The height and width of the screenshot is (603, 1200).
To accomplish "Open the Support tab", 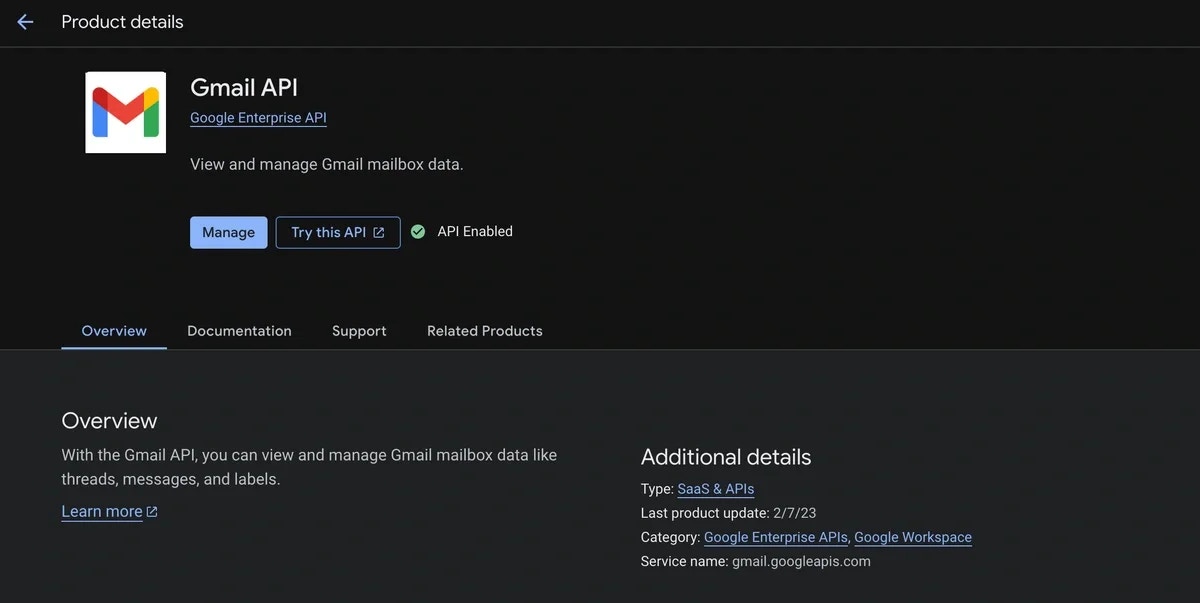I will pyautogui.click(x=359, y=331).
